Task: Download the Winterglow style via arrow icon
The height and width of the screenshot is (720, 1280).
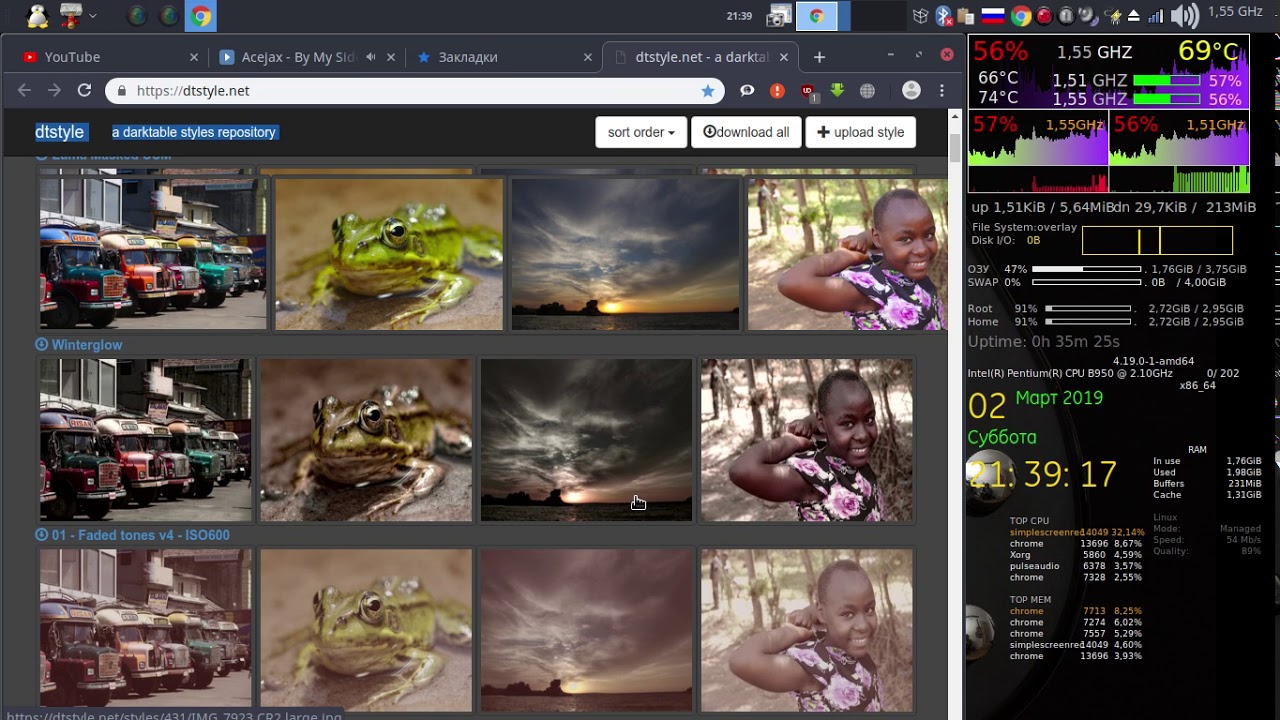Action: (x=42, y=345)
